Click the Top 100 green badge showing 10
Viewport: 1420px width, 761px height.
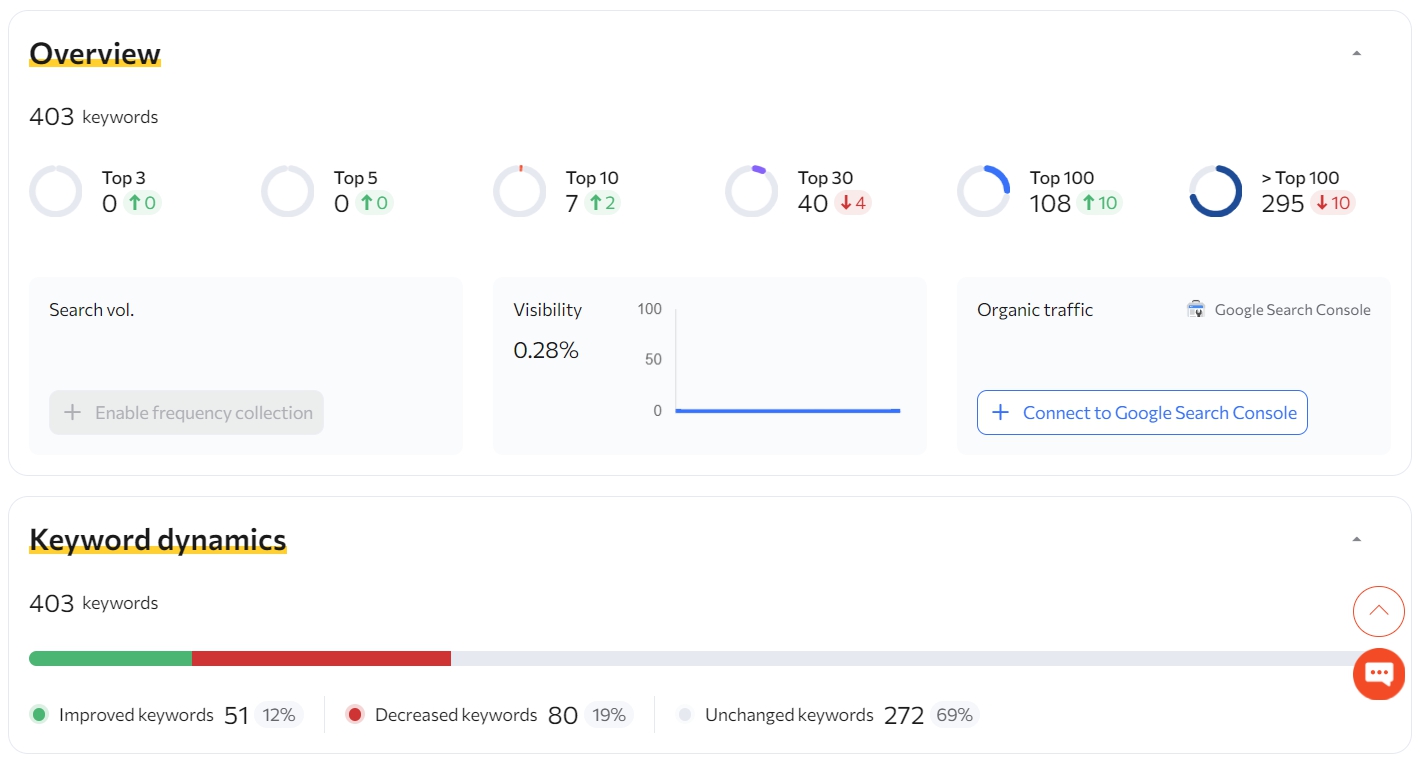(x=1099, y=203)
